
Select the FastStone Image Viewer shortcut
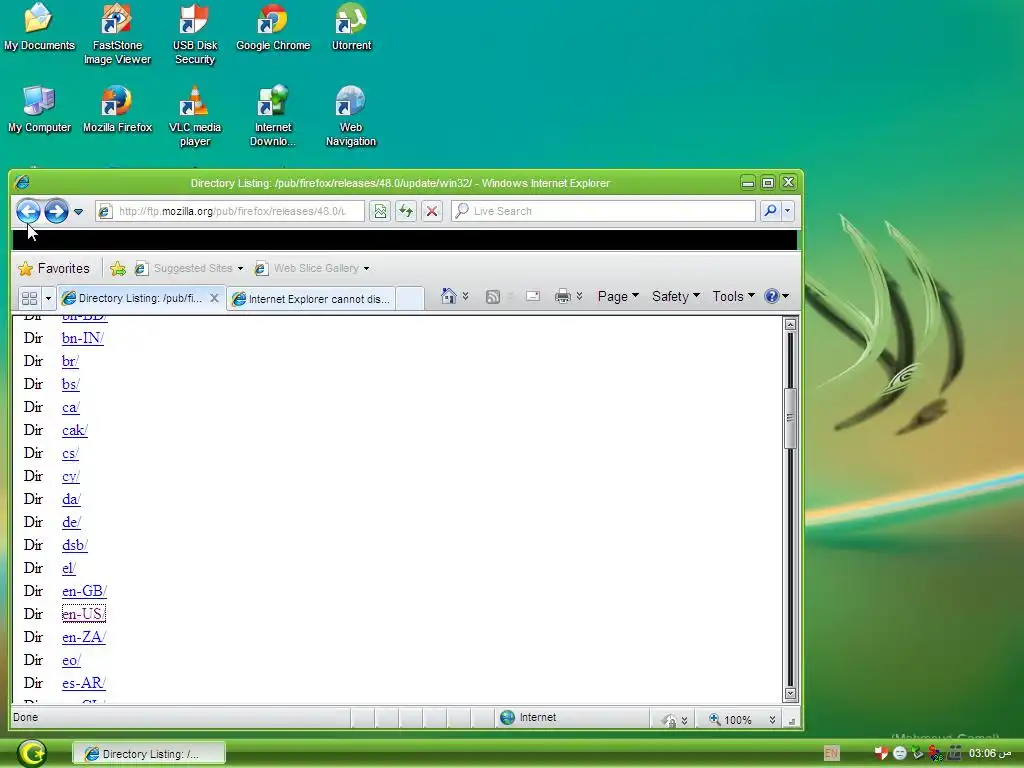pyautogui.click(x=118, y=35)
